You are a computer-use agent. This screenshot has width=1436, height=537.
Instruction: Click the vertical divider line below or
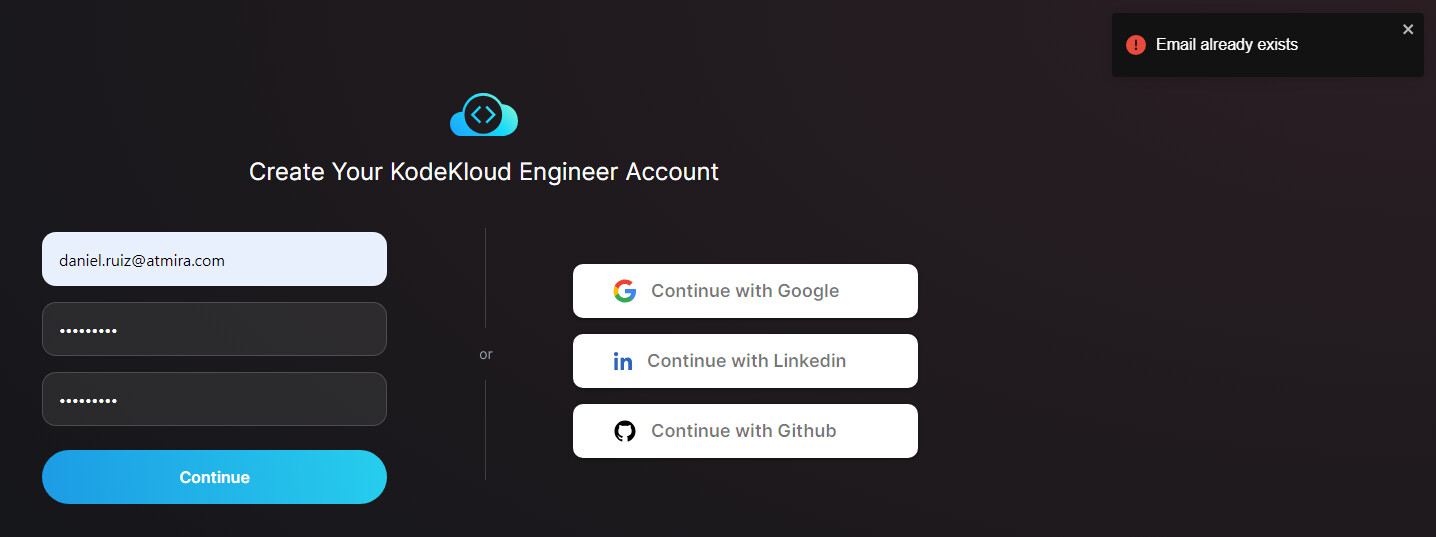tap(486, 430)
